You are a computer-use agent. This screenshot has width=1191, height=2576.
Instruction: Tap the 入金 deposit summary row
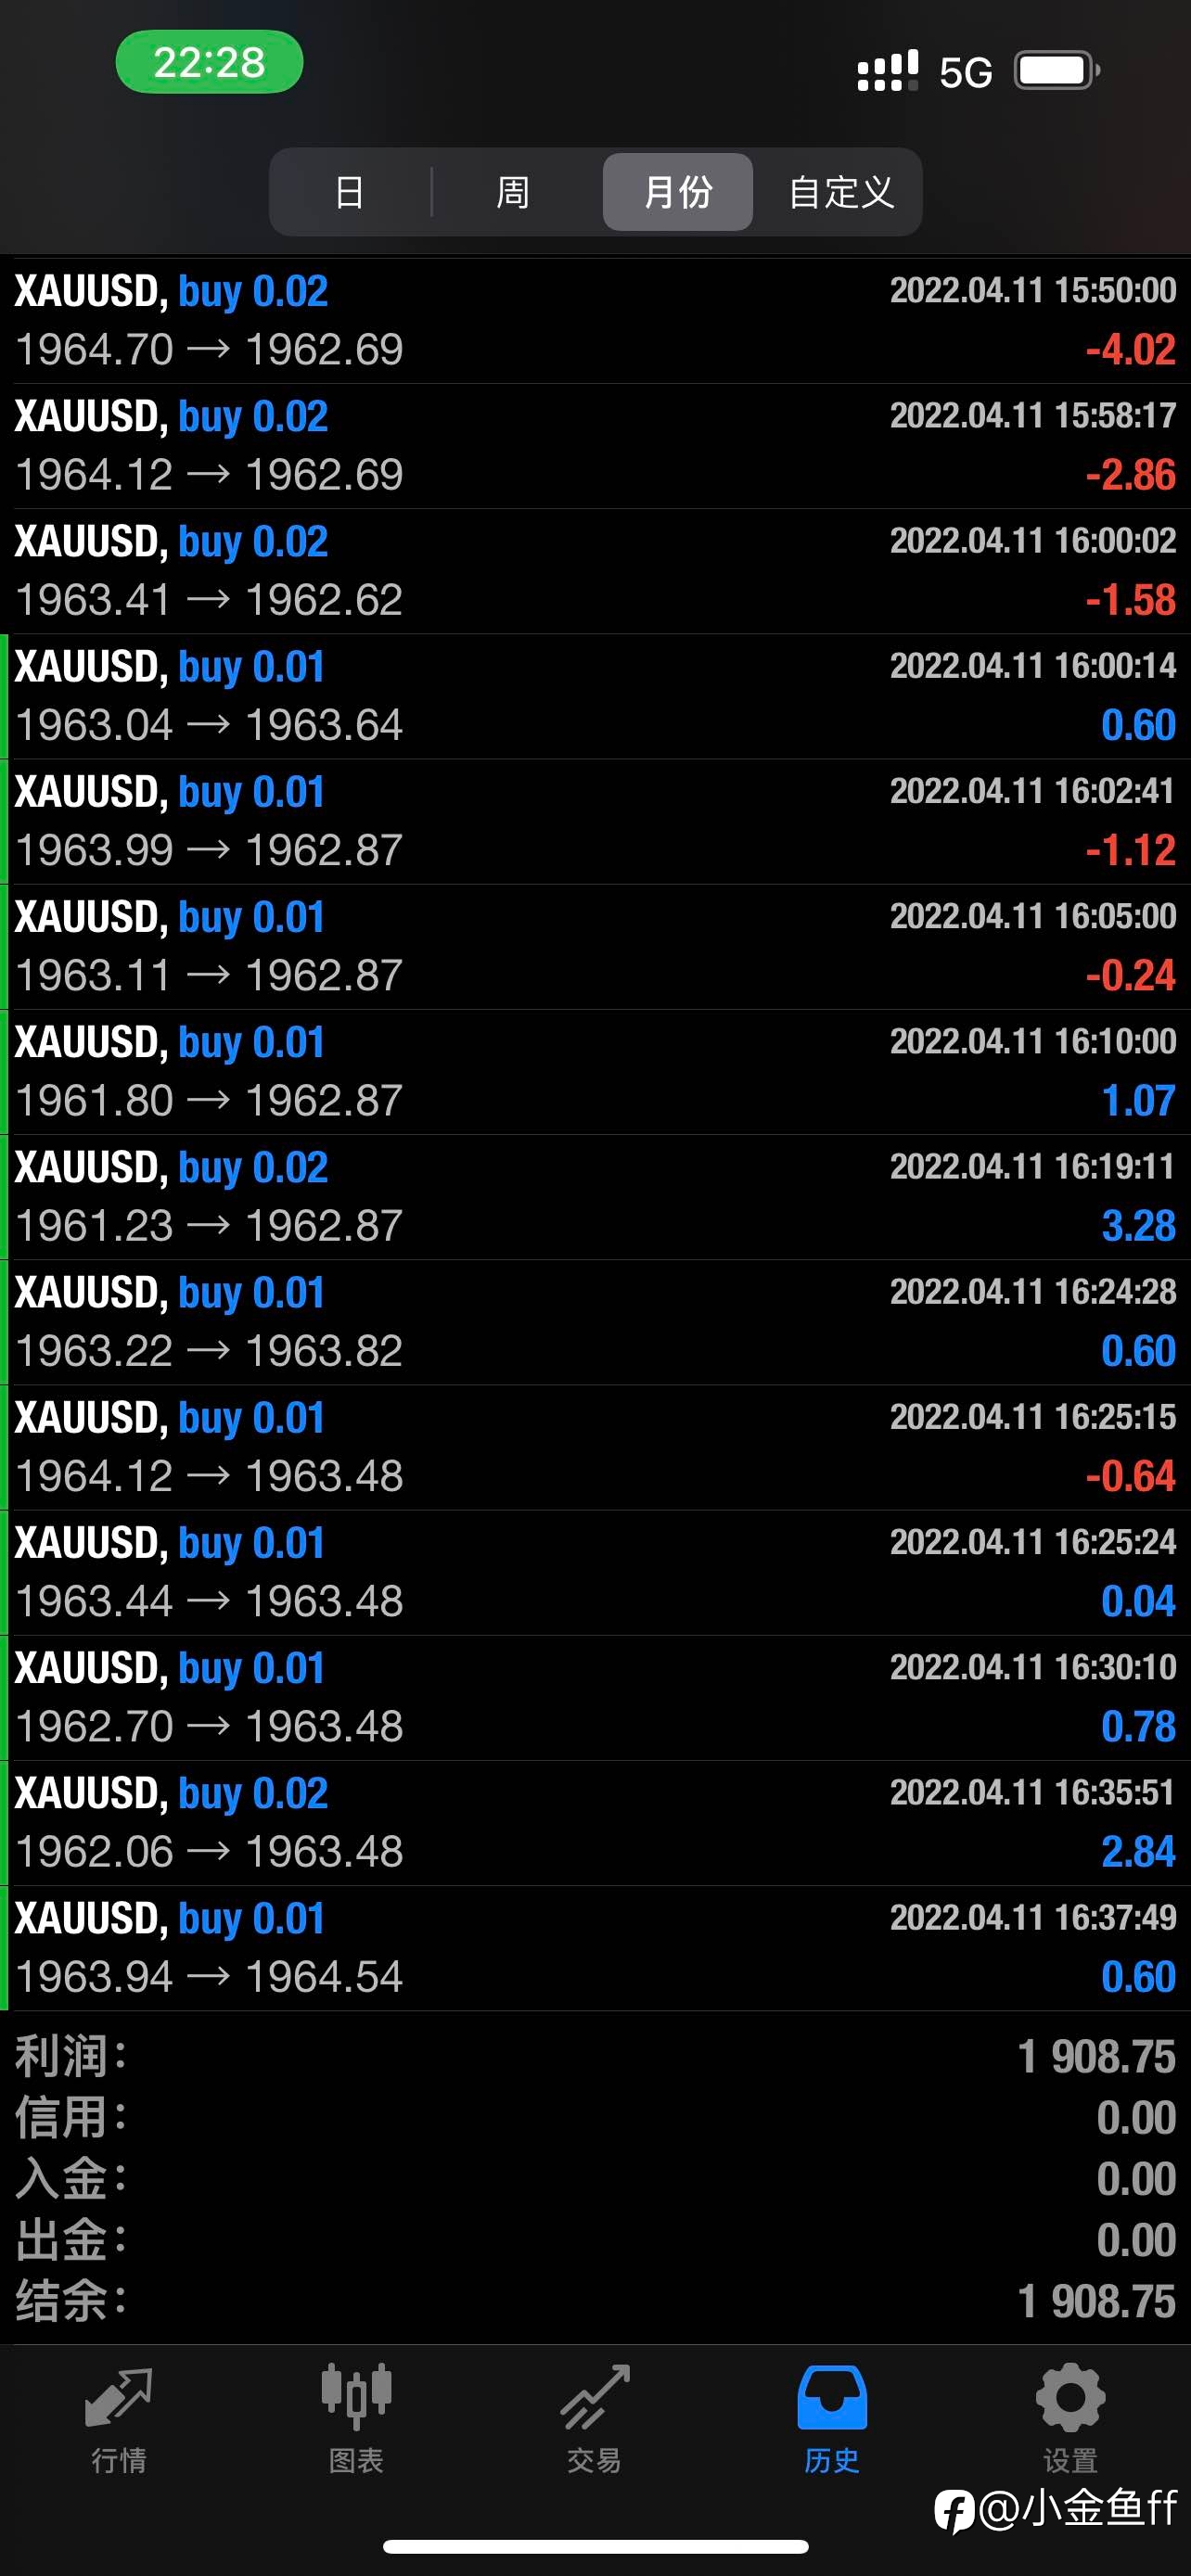click(x=595, y=2179)
